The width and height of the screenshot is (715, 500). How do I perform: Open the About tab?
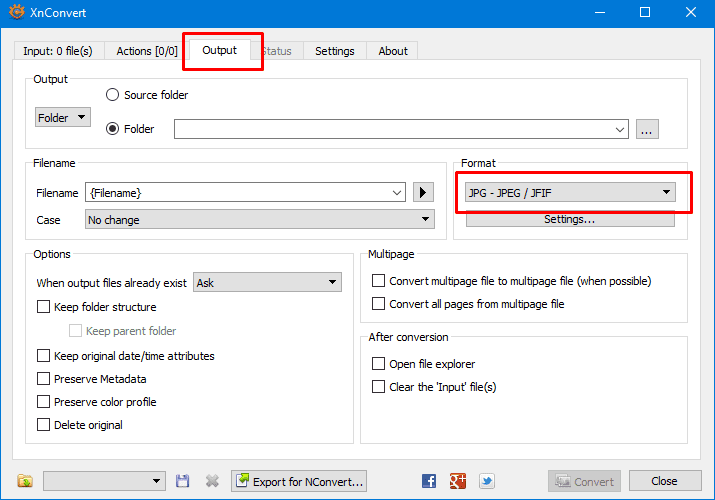pos(393,51)
